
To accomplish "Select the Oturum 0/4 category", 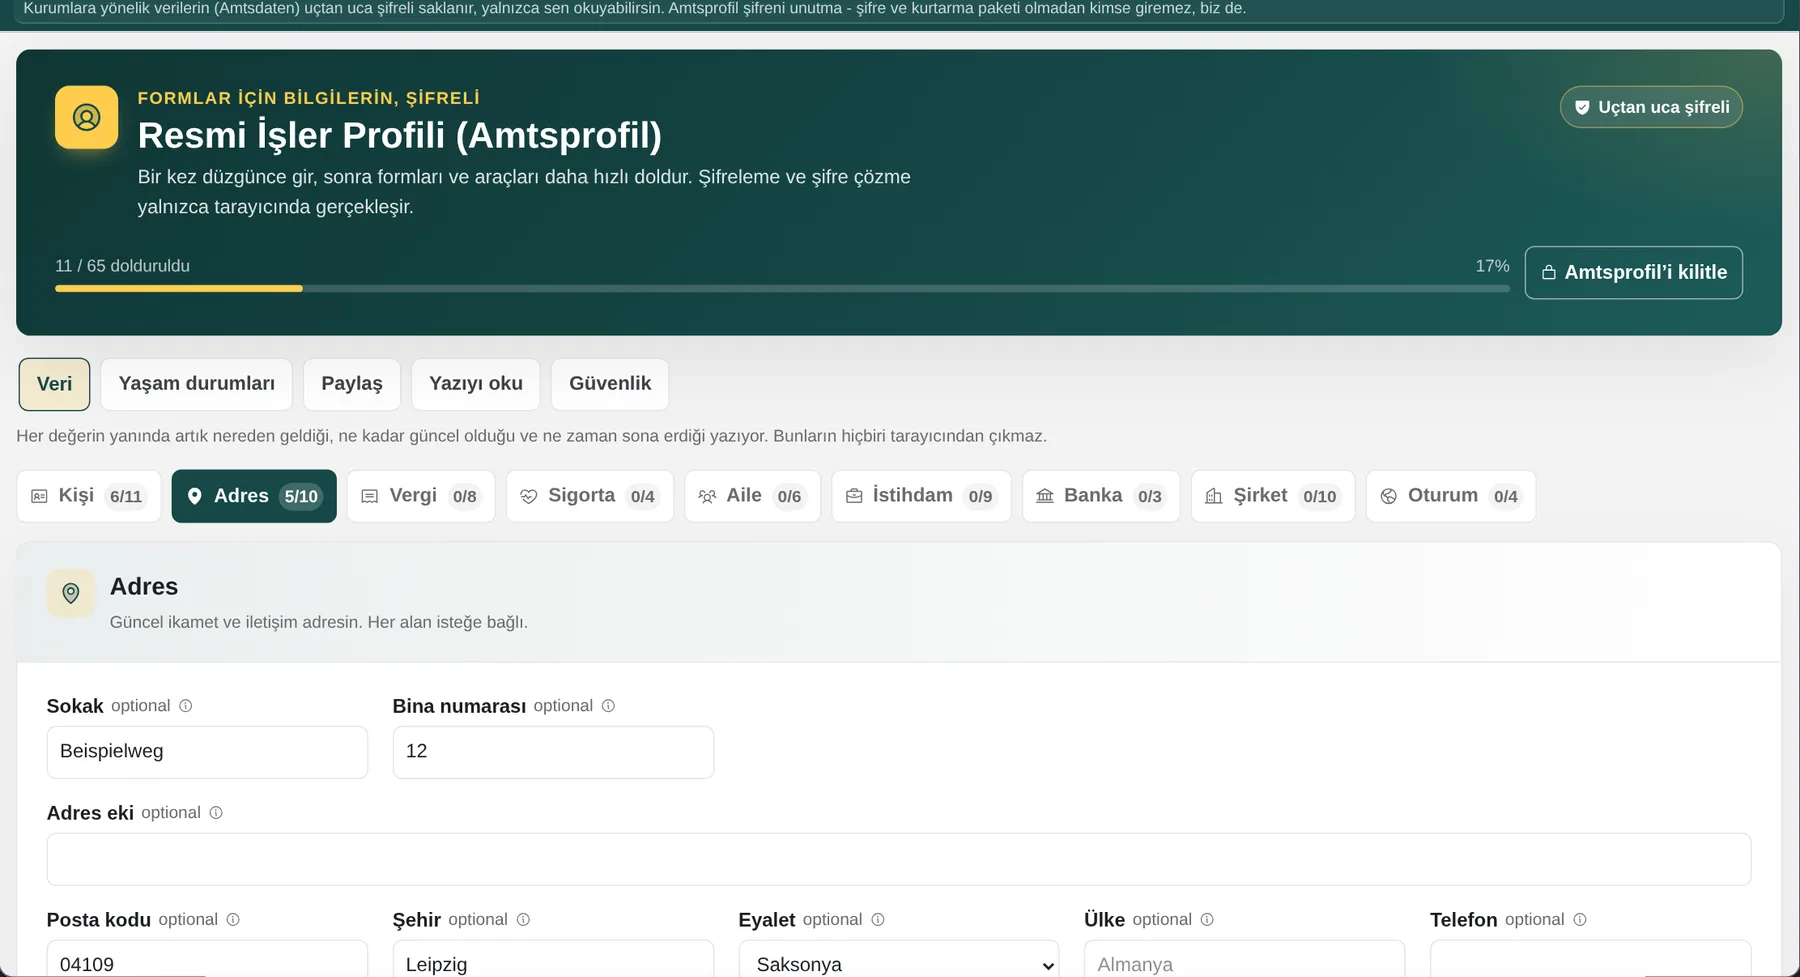I will click(x=1451, y=496).
